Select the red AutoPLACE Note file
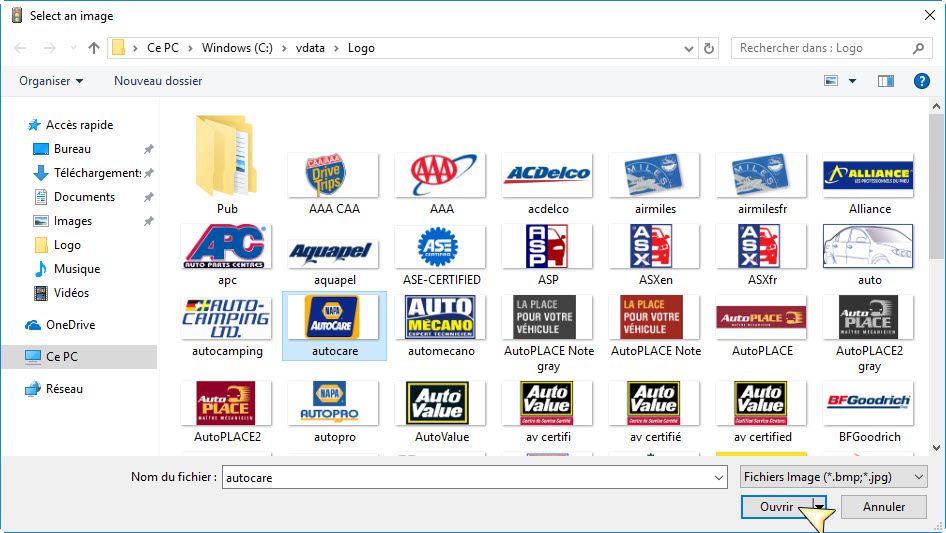Screen dimensions: 946x533 click(x=655, y=318)
